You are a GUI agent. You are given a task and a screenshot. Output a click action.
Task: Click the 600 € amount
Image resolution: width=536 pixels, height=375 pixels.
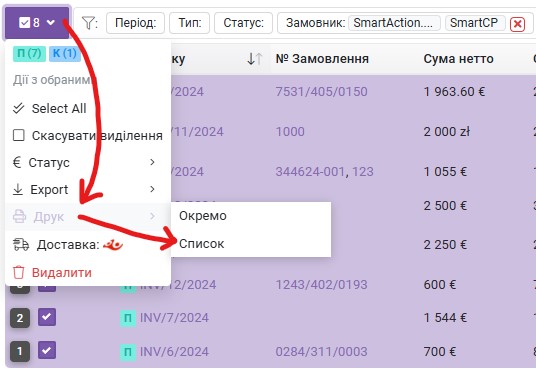coord(440,285)
